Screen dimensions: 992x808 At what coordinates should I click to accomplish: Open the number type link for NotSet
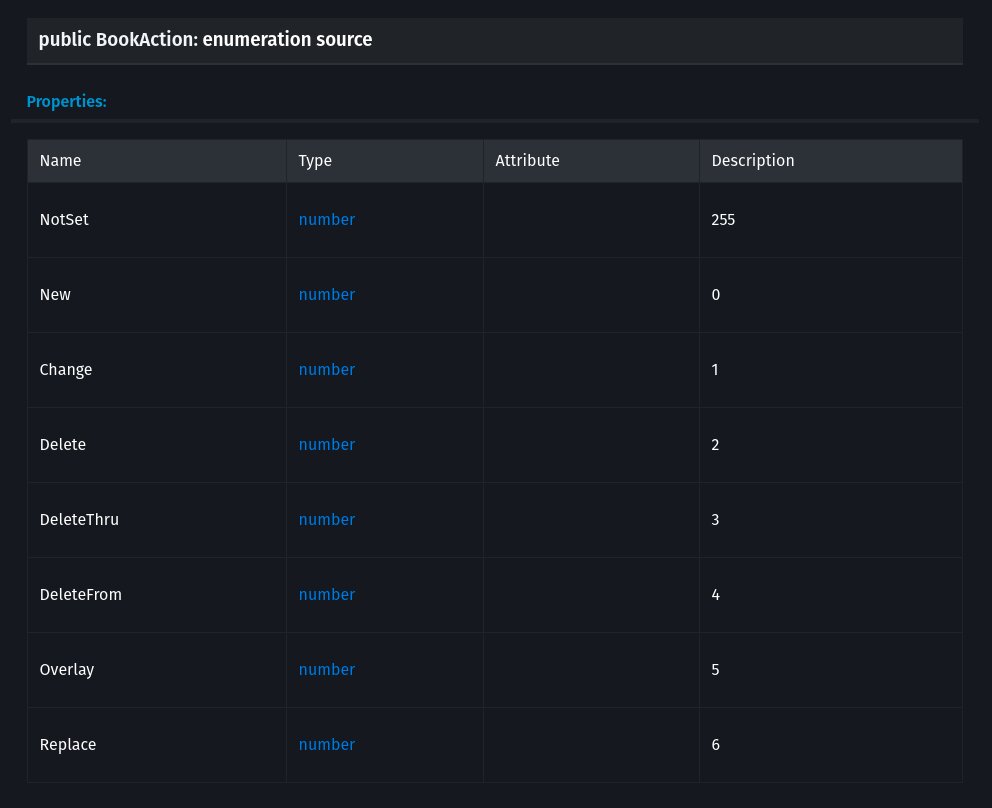click(x=326, y=219)
